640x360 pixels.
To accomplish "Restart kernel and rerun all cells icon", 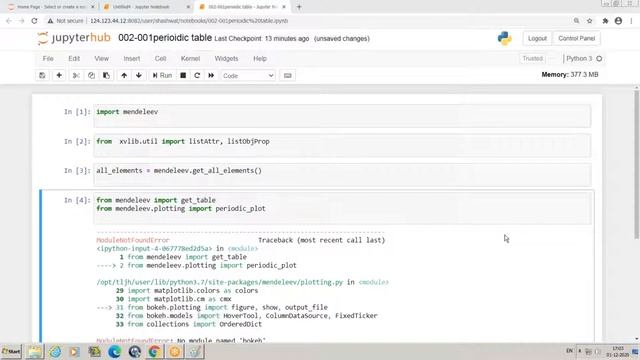I will (x=211, y=76).
